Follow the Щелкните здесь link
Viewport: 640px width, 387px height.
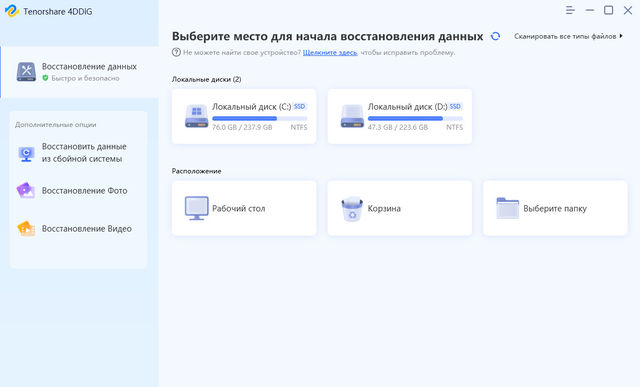tap(330, 52)
